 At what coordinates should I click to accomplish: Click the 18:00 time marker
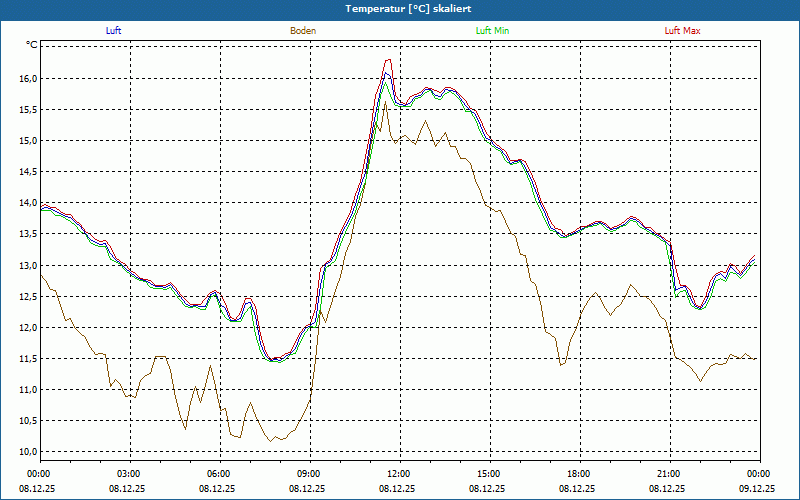point(579,474)
